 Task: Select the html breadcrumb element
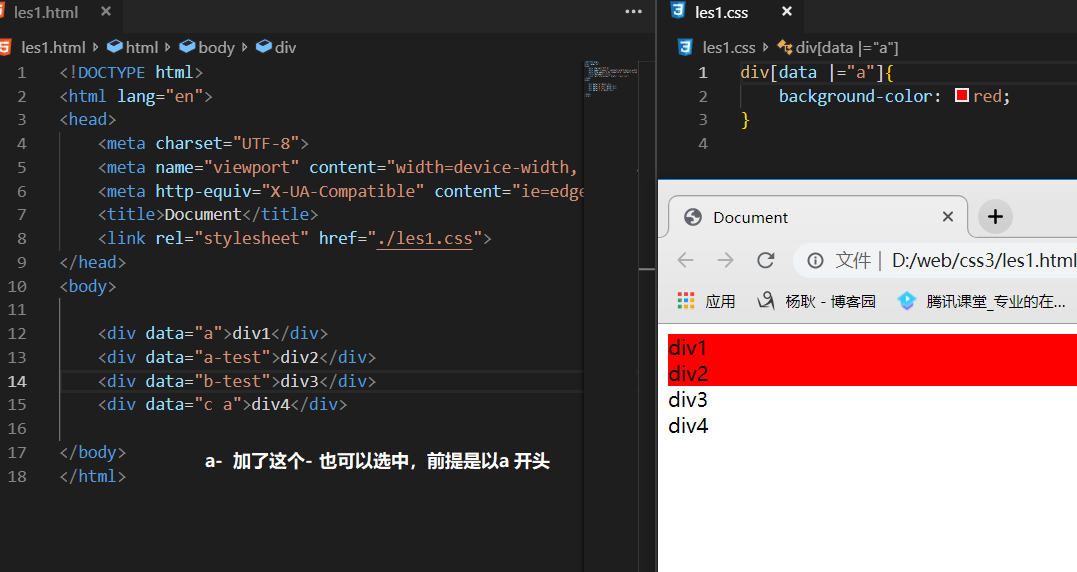pyautogui.click(x=133, y=47)
